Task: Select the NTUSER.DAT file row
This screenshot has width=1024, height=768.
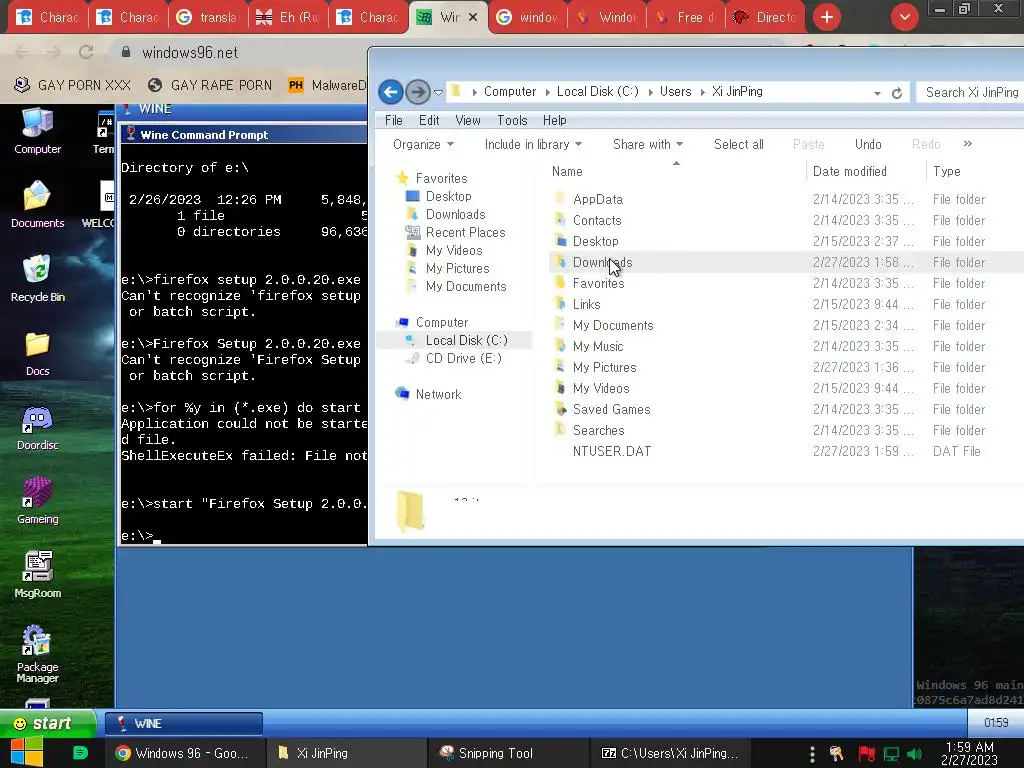Action: (786, 451)
